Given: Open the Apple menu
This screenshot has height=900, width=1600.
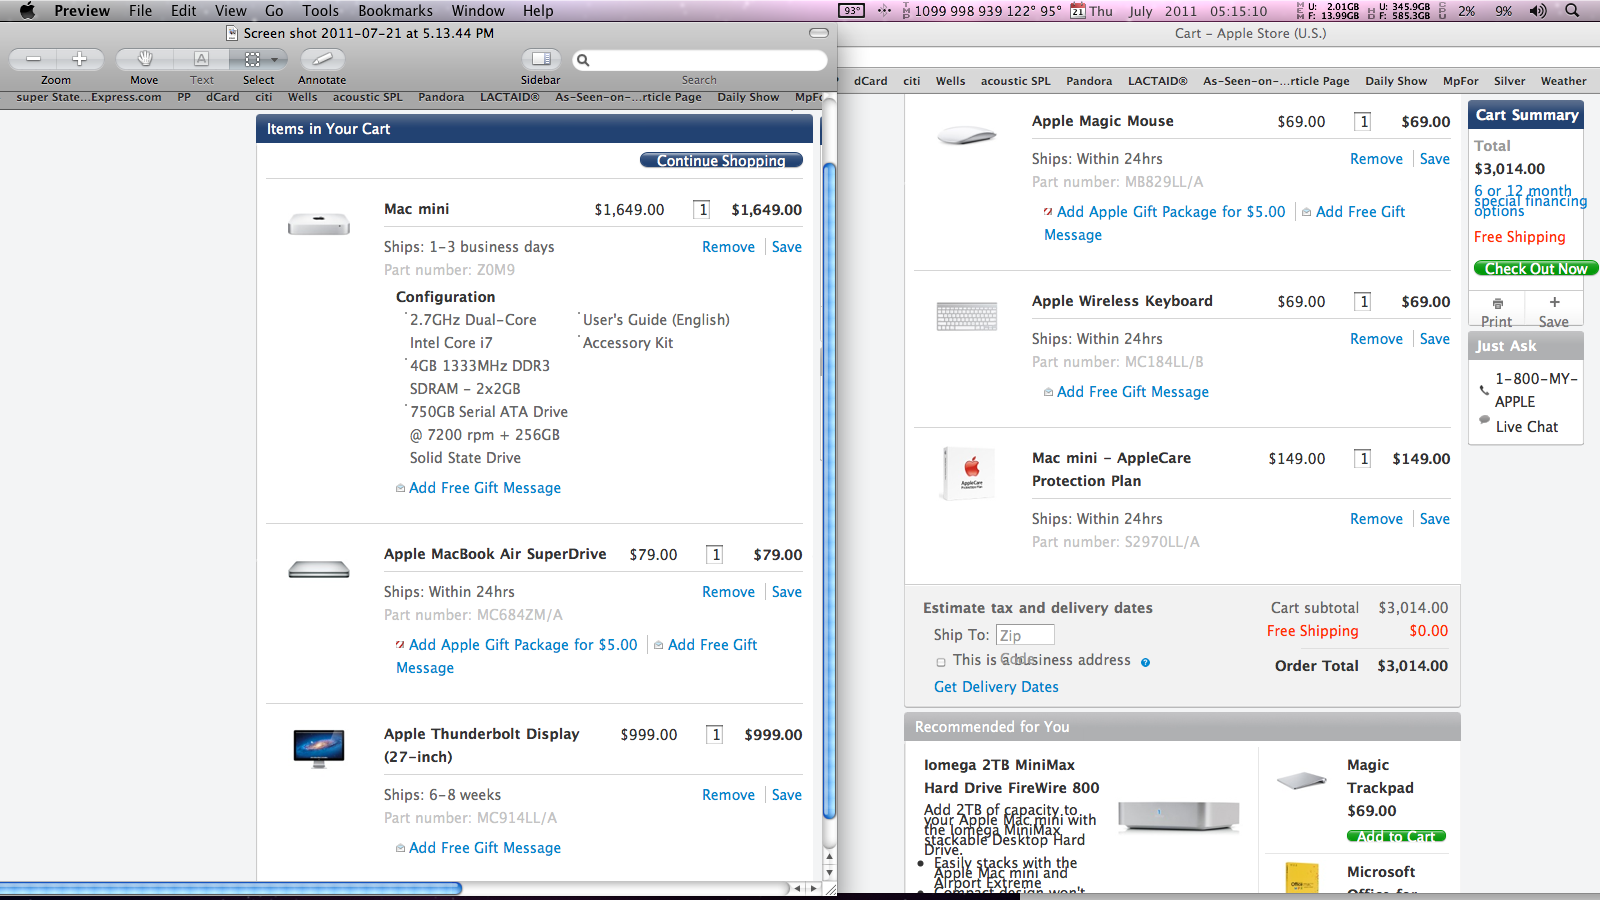Looking at the screenshot, I should click(x=27, y=11).
